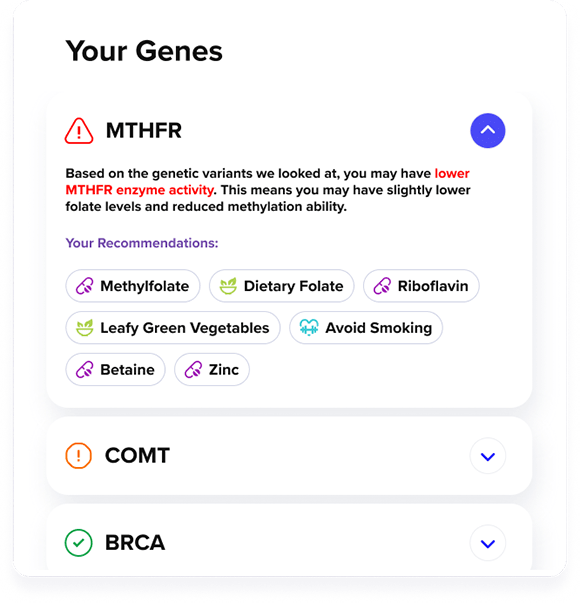Click the pill icon in Riboflavin chip
The width and height of the screenshot is (580, 603).
(382, 286)
